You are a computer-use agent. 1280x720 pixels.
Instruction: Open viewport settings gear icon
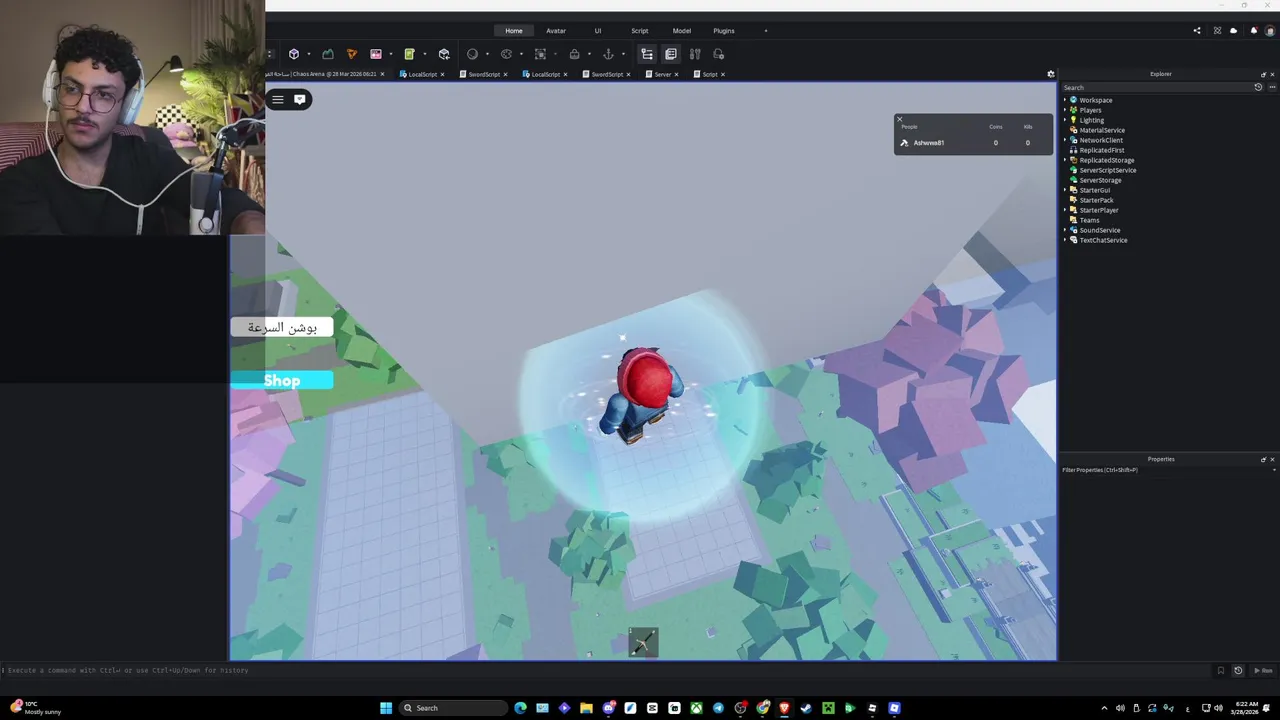[x=1050, y=74]
